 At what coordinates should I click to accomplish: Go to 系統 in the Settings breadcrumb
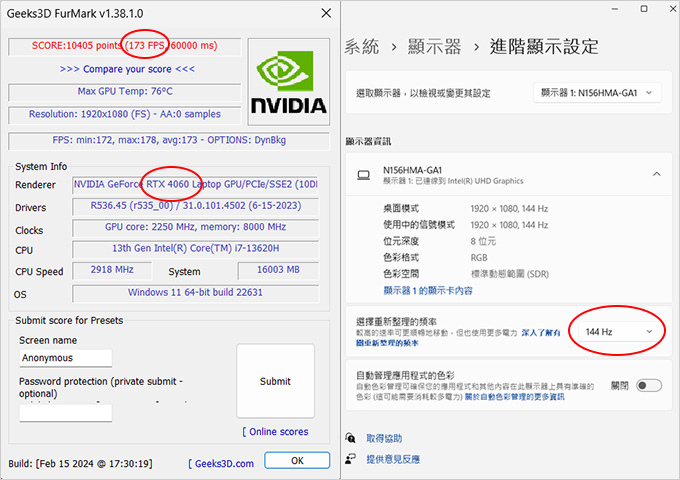pos(362,46)
